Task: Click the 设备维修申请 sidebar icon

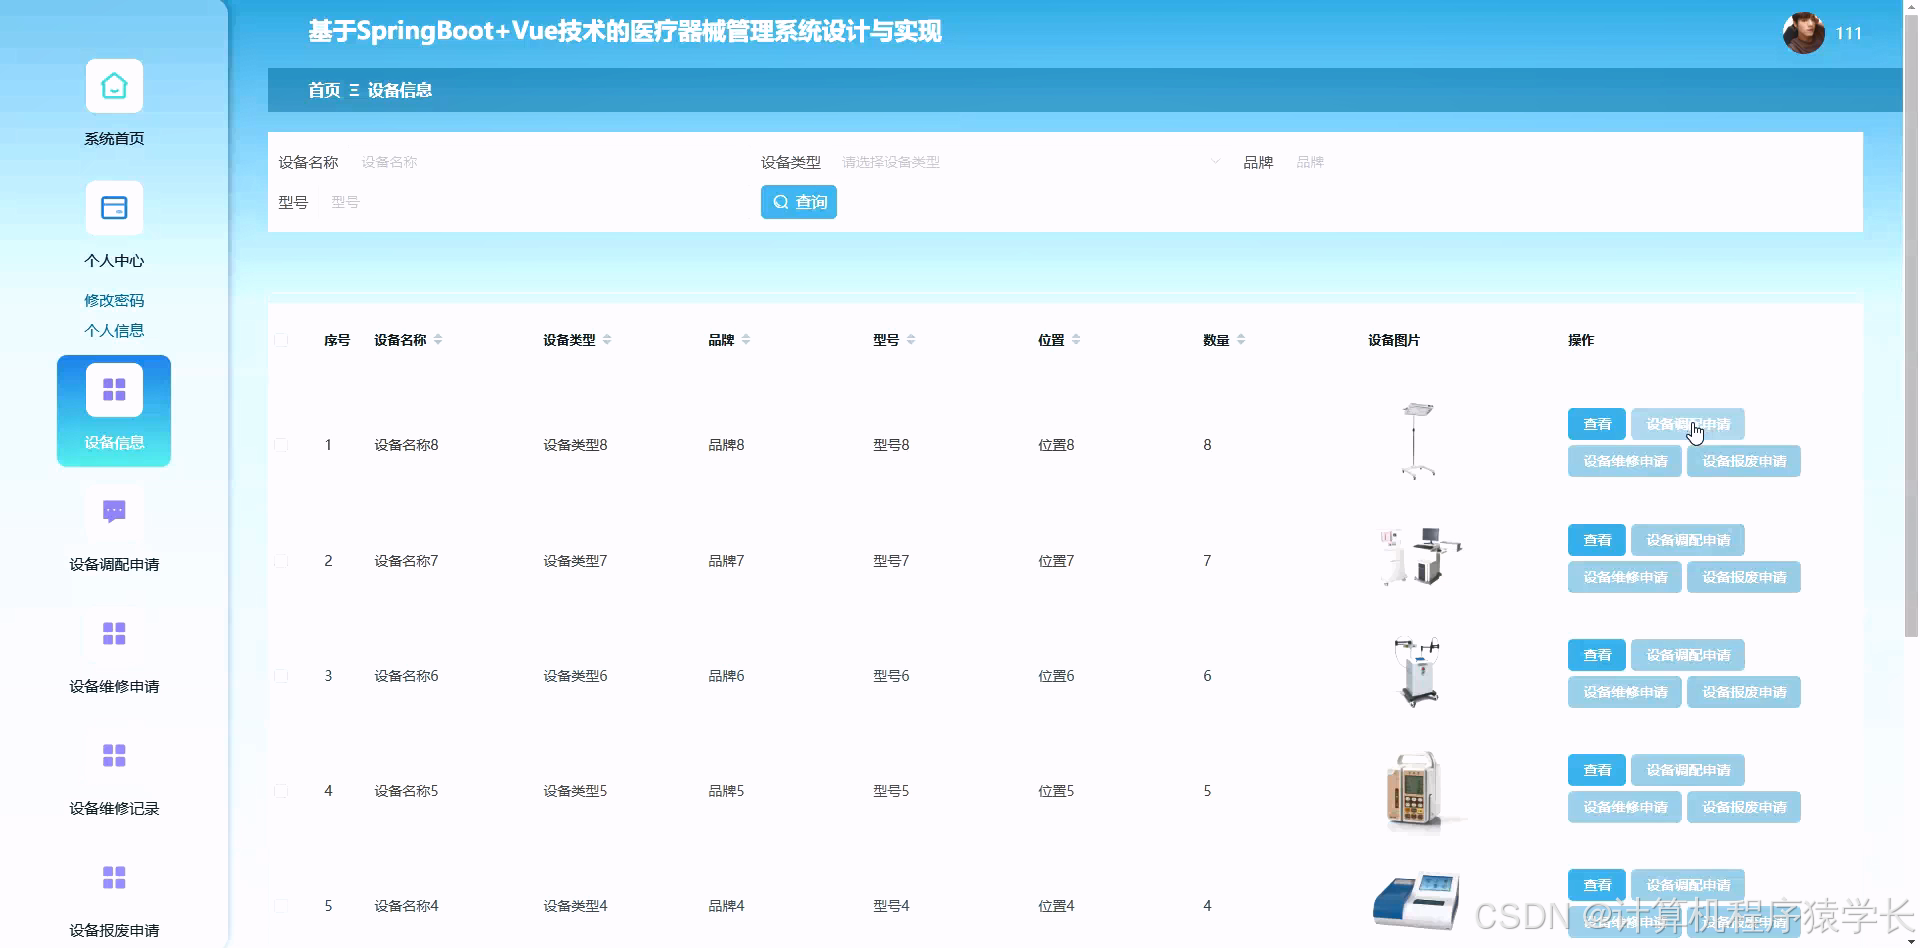Action: 113,633
